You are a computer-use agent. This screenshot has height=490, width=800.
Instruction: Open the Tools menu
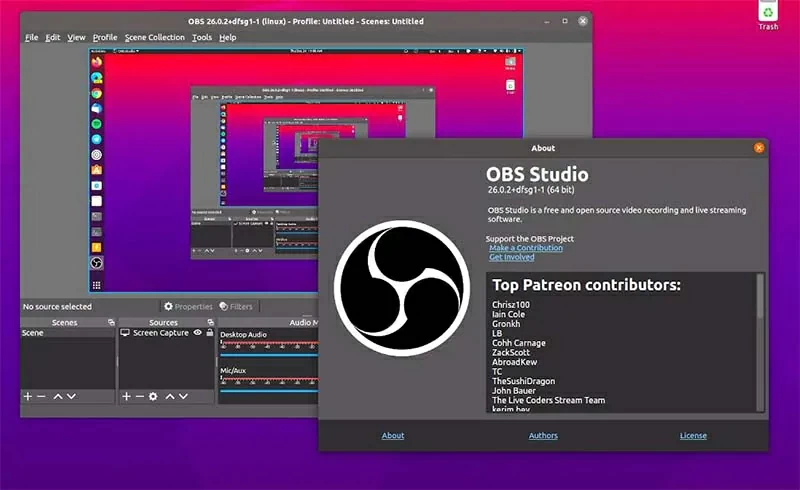[202, 37]
